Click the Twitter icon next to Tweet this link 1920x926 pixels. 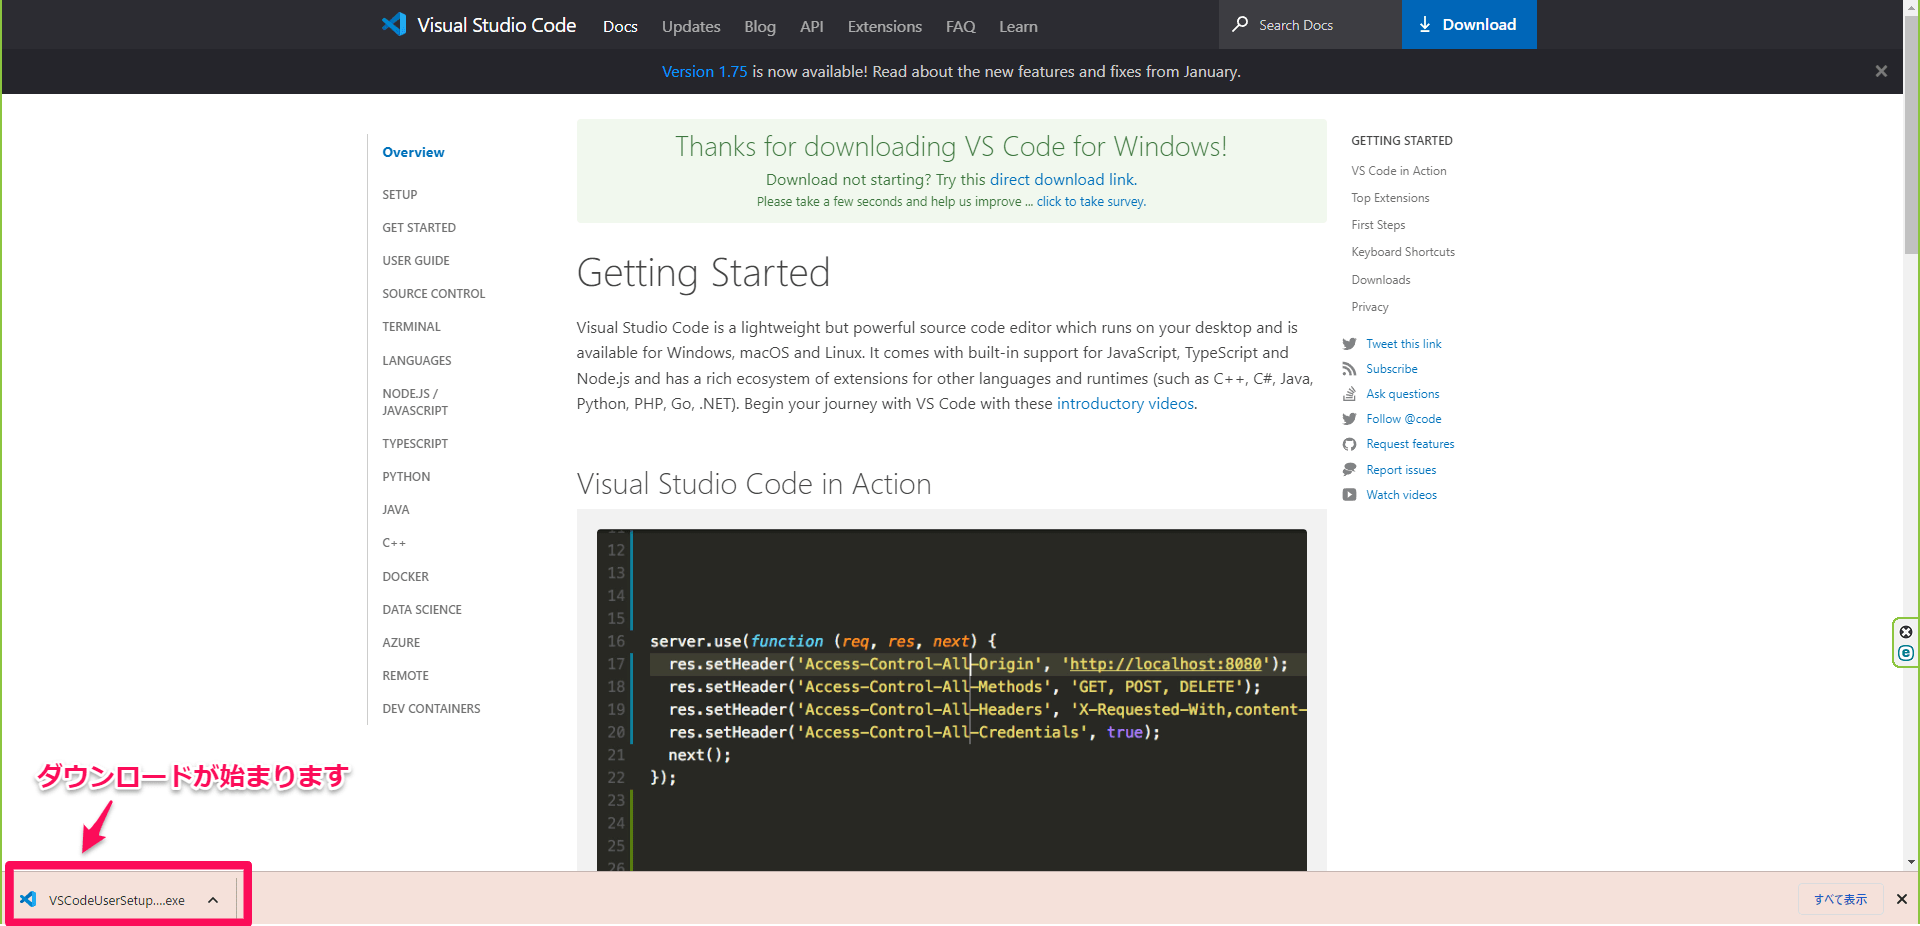1349,344
